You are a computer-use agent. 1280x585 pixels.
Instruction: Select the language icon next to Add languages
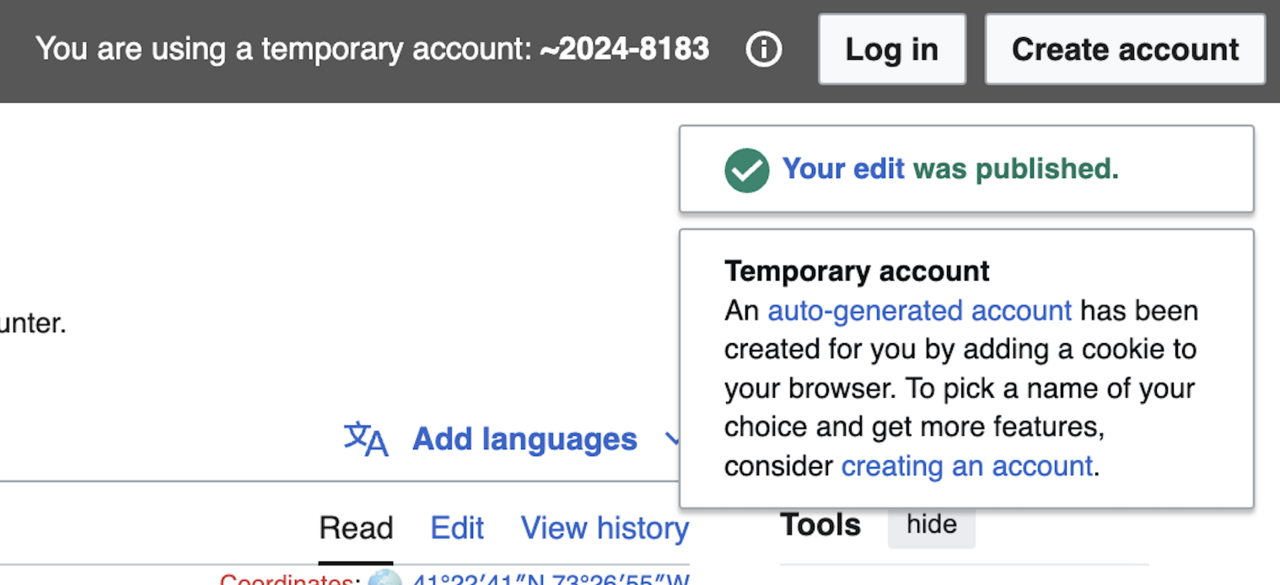click(x=367, y=440)
